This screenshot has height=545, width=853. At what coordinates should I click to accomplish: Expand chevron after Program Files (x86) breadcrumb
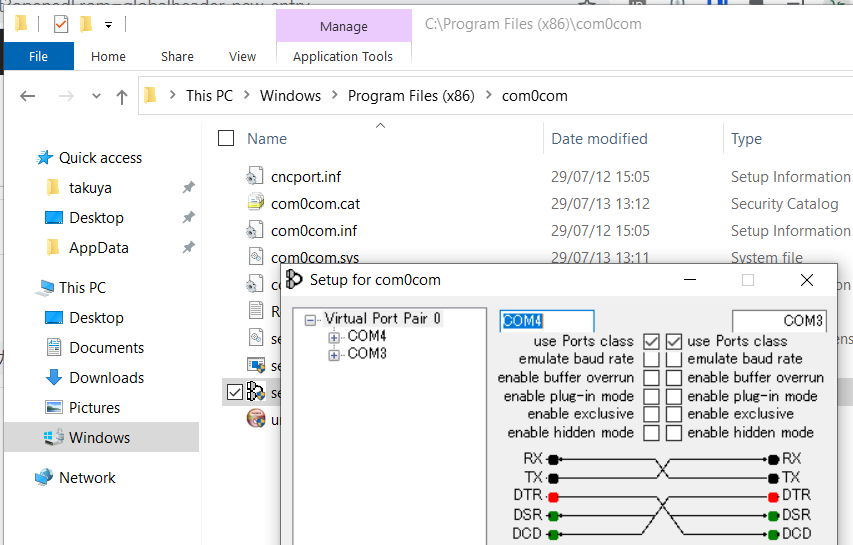tap(489, 95)
